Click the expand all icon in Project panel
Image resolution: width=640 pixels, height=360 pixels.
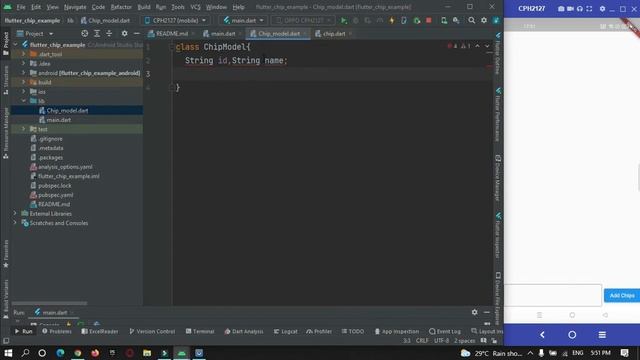coord(97,34)
